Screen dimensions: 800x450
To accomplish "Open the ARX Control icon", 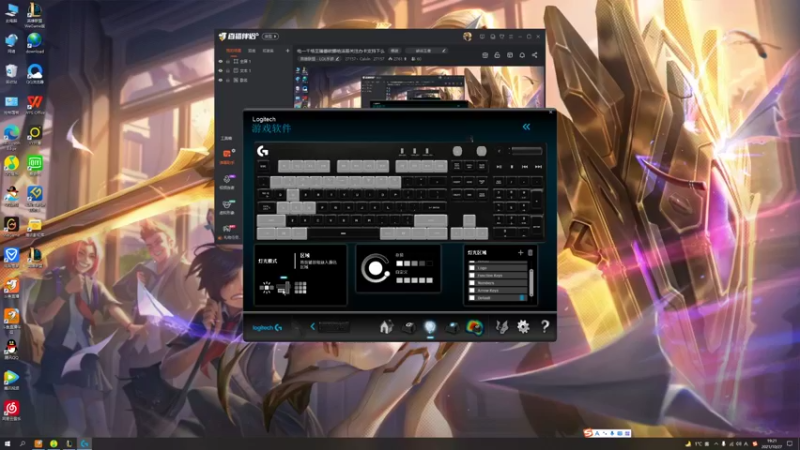I will [502, 327].
